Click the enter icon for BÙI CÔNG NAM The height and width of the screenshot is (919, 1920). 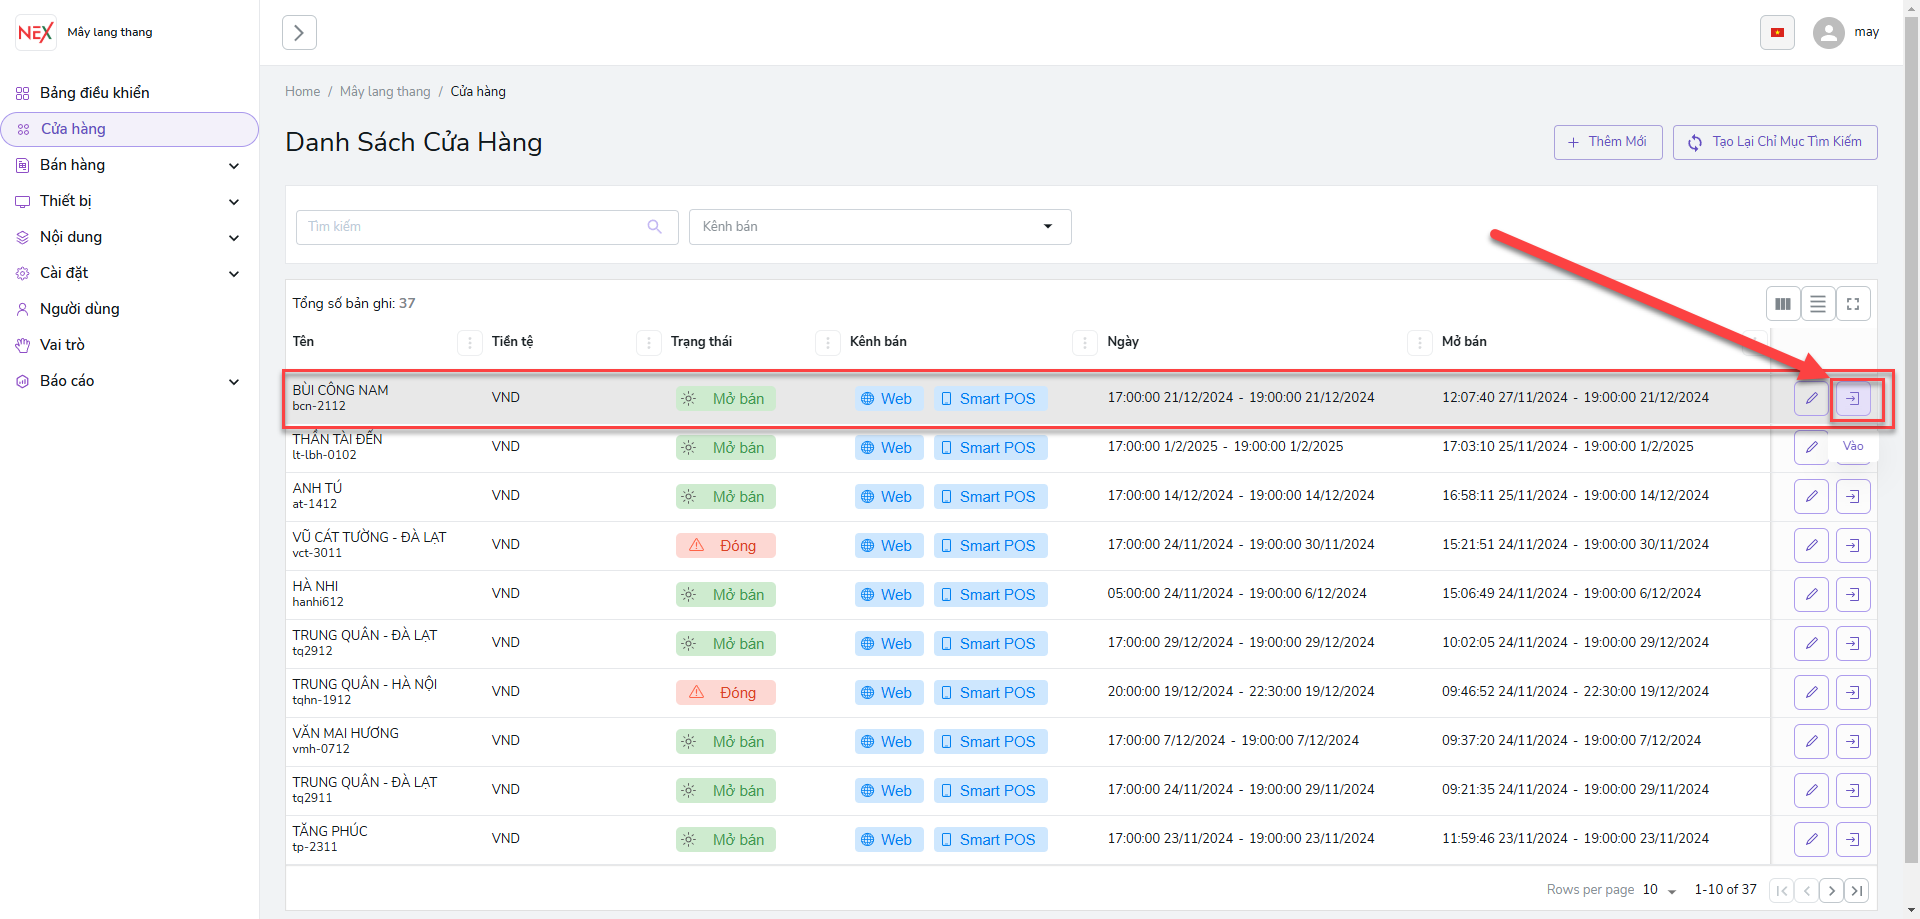click(1853, 399)
